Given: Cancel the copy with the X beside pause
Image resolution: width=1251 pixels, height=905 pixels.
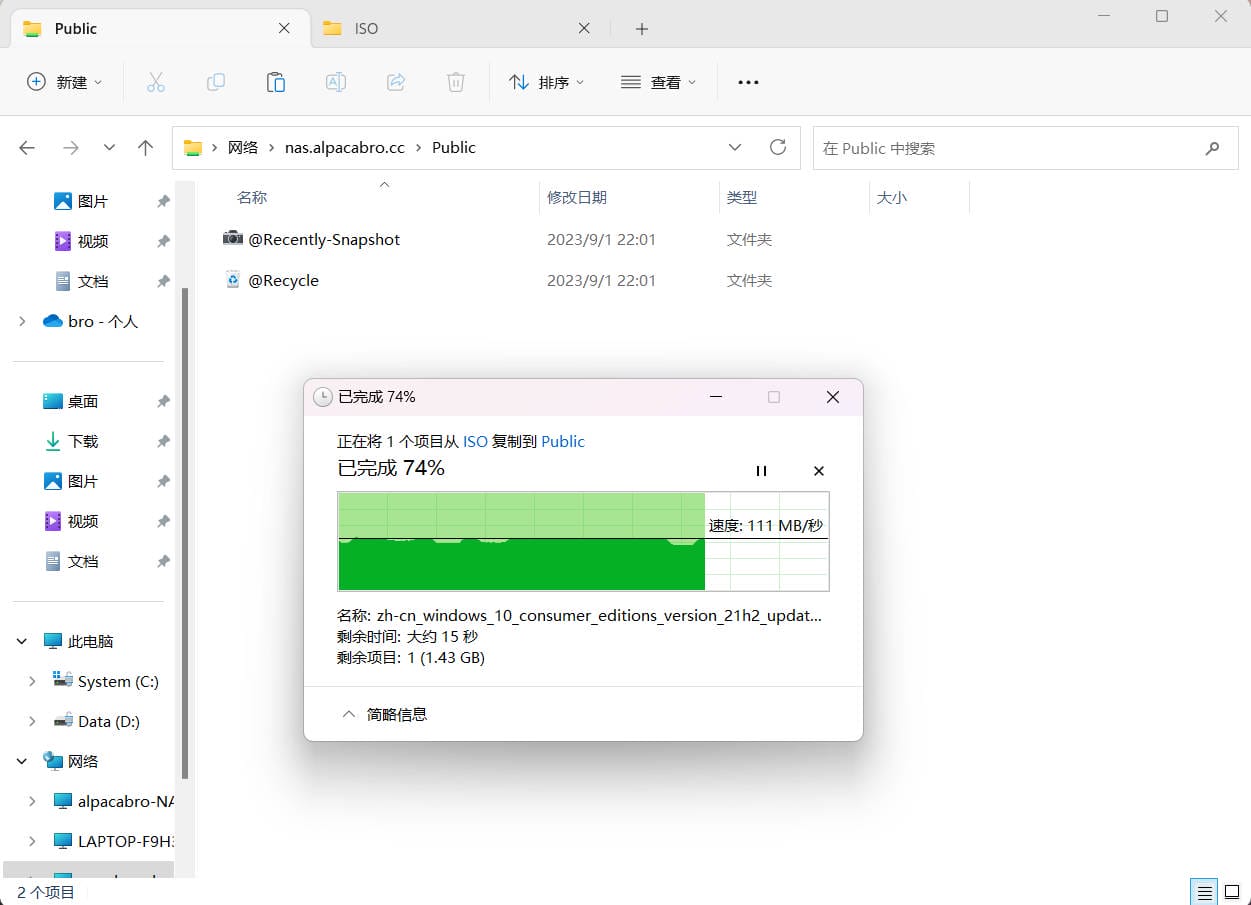Looking at the screenshot, I should [818, 470].
